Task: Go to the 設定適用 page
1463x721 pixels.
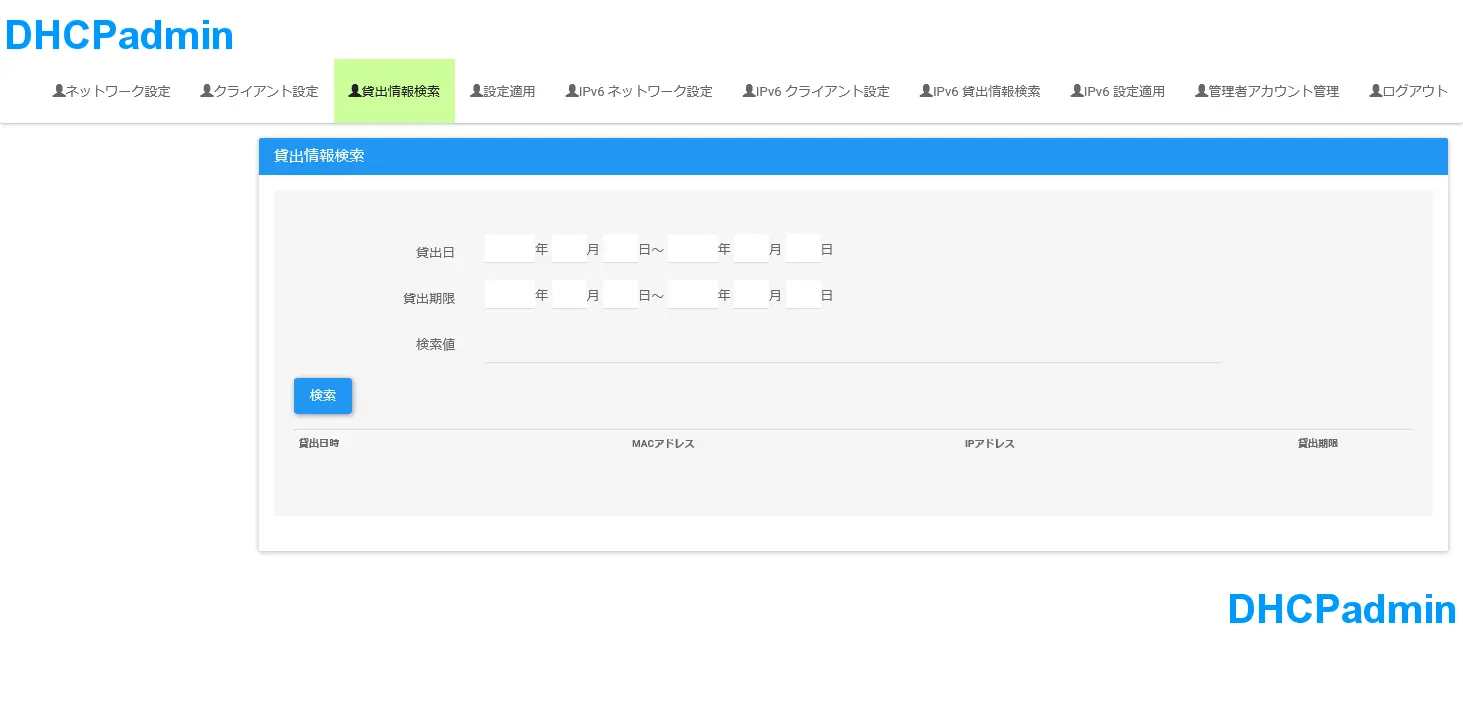Action: [503, 91]
